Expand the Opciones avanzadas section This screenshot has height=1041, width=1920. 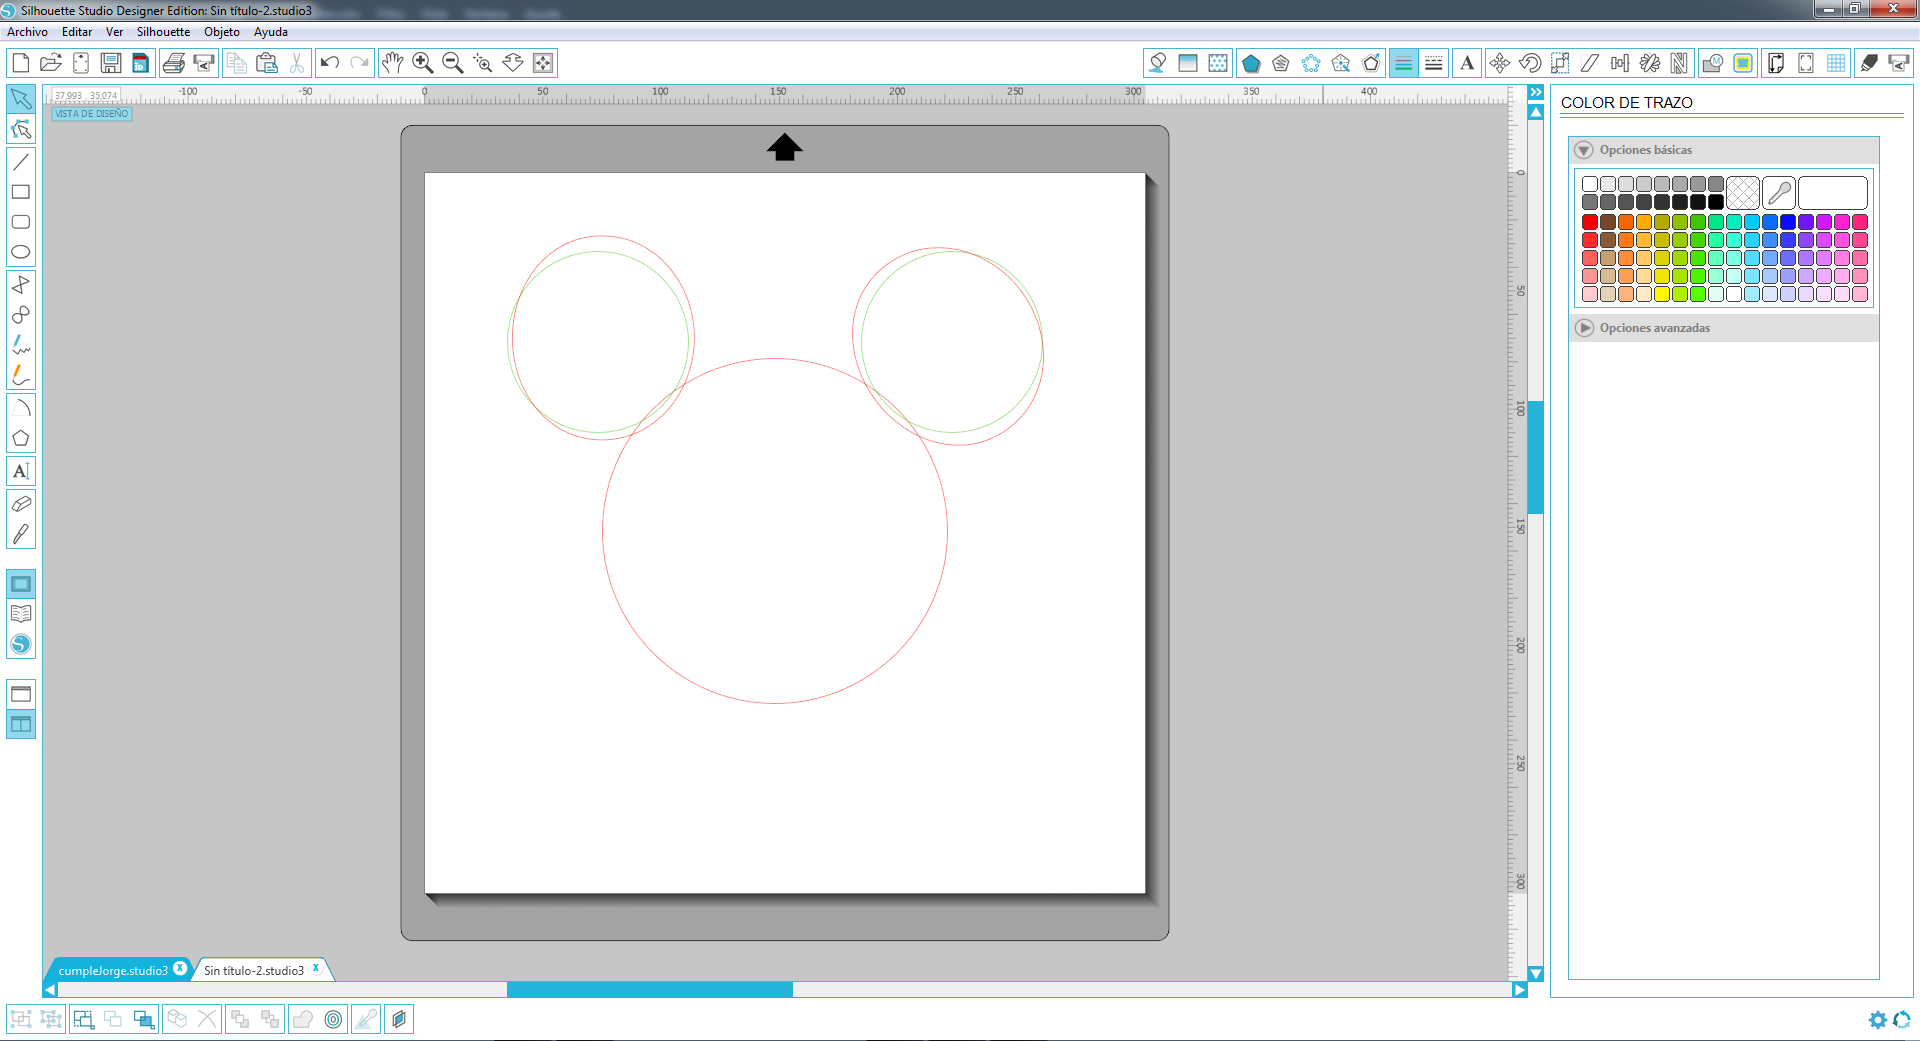click(1584, 328)
